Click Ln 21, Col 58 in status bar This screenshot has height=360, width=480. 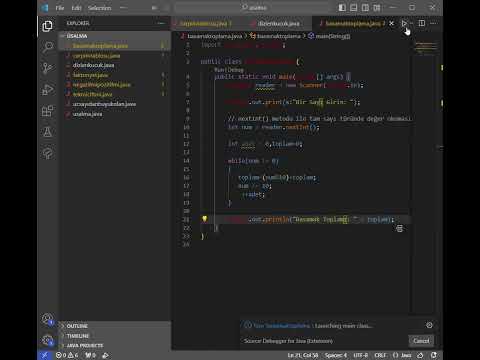pyautogui.click(x=303, y=355)
